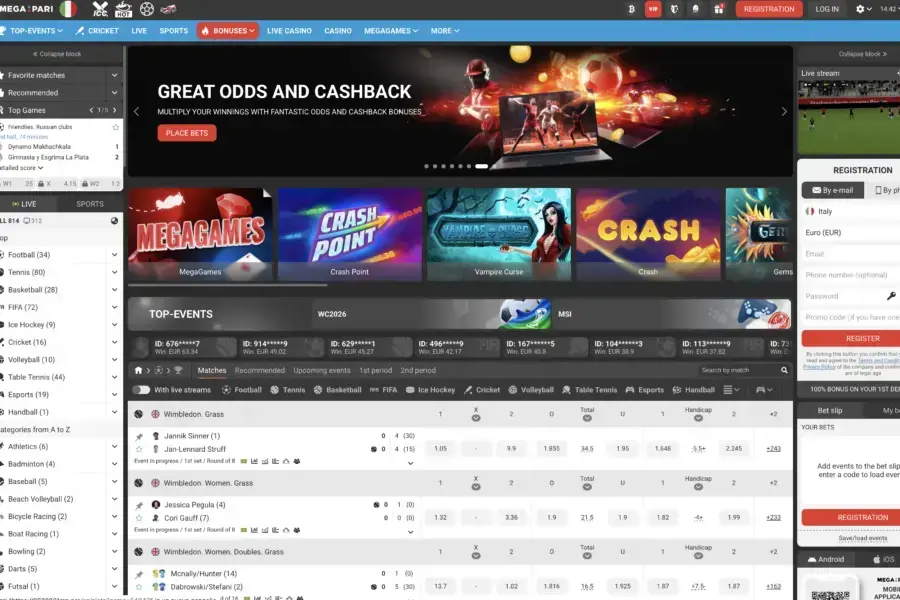Open the Crash Point game thumbnail
The height and width of the screenshot is (600, 900).
350,234
